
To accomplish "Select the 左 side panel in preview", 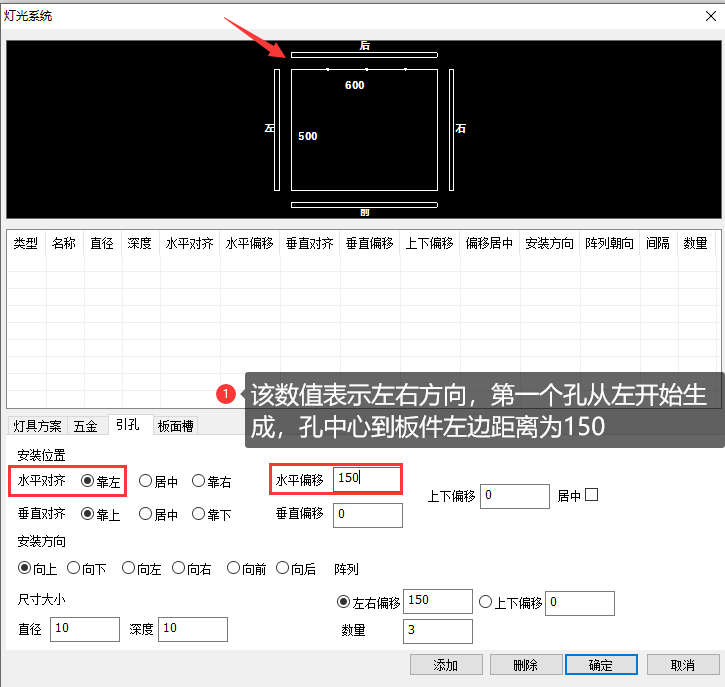I will [x=277, y=130].
